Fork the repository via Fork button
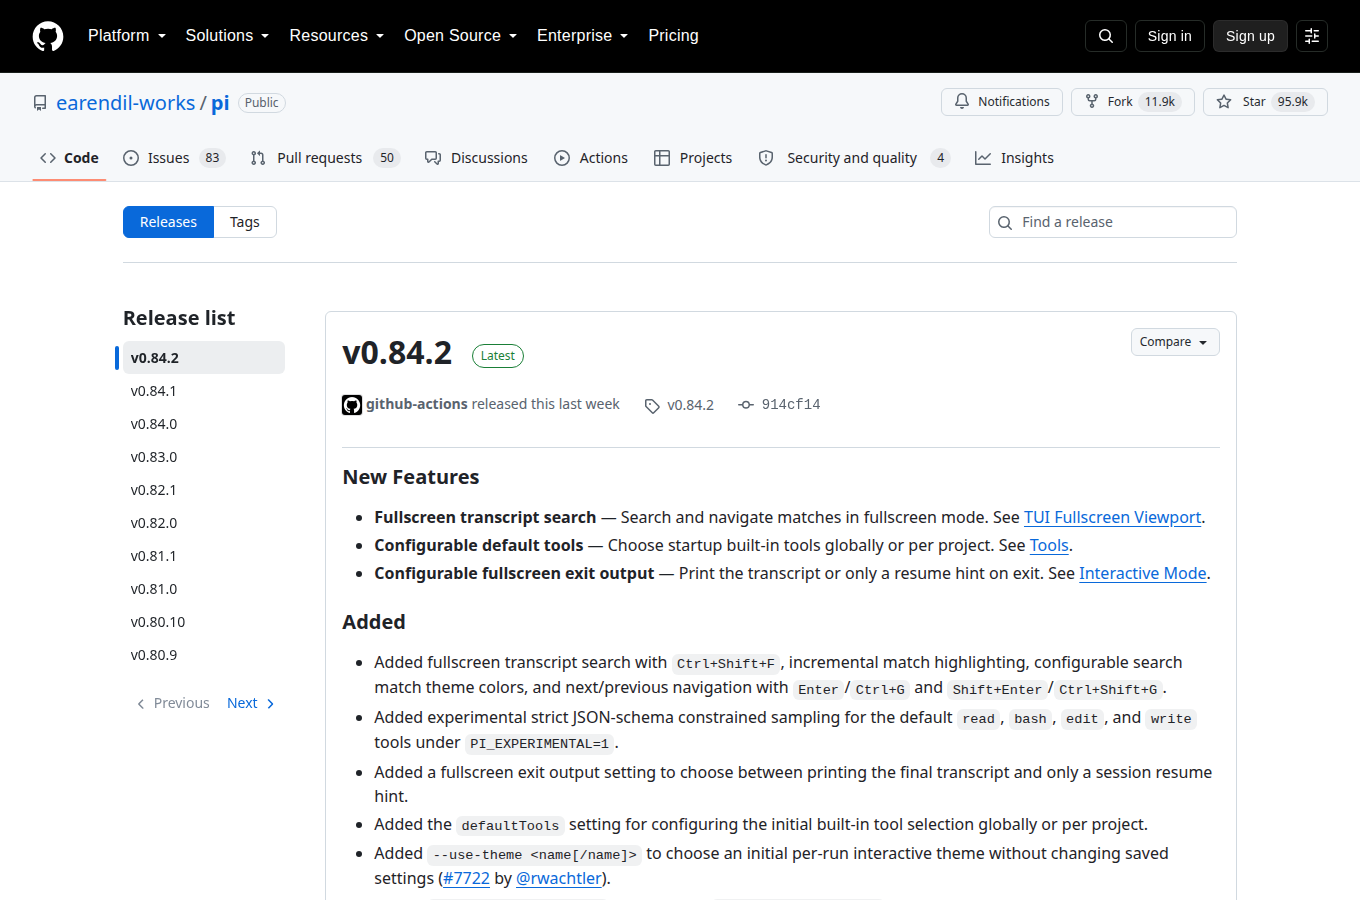The height and width of the screenshot is (900, 1360). pos(1132,102)
